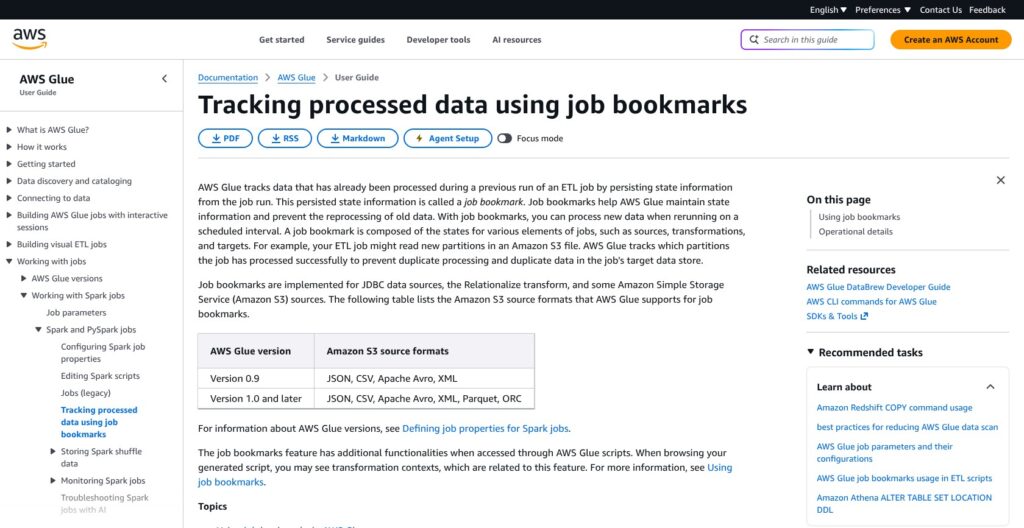1024x528 pixels.
Task: Open Amazon Redshift COPY command usage
Action: pos(894,408)
